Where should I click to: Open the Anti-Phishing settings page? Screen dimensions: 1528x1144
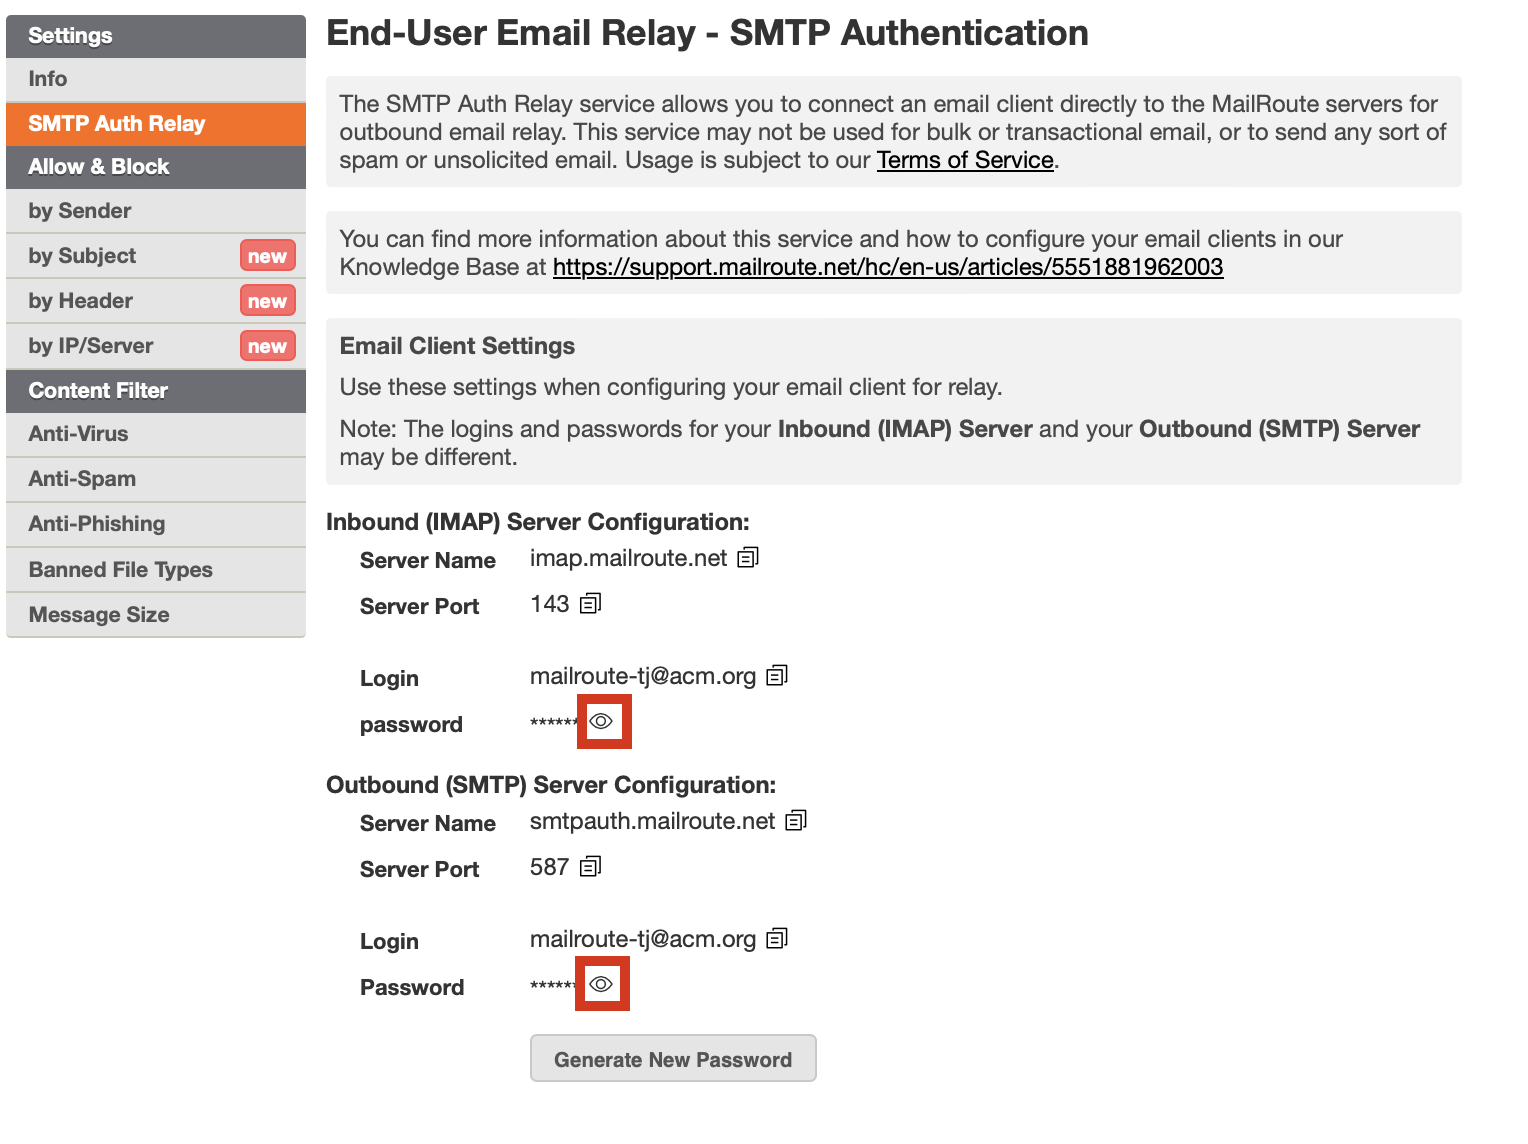[x=97, y=524]
